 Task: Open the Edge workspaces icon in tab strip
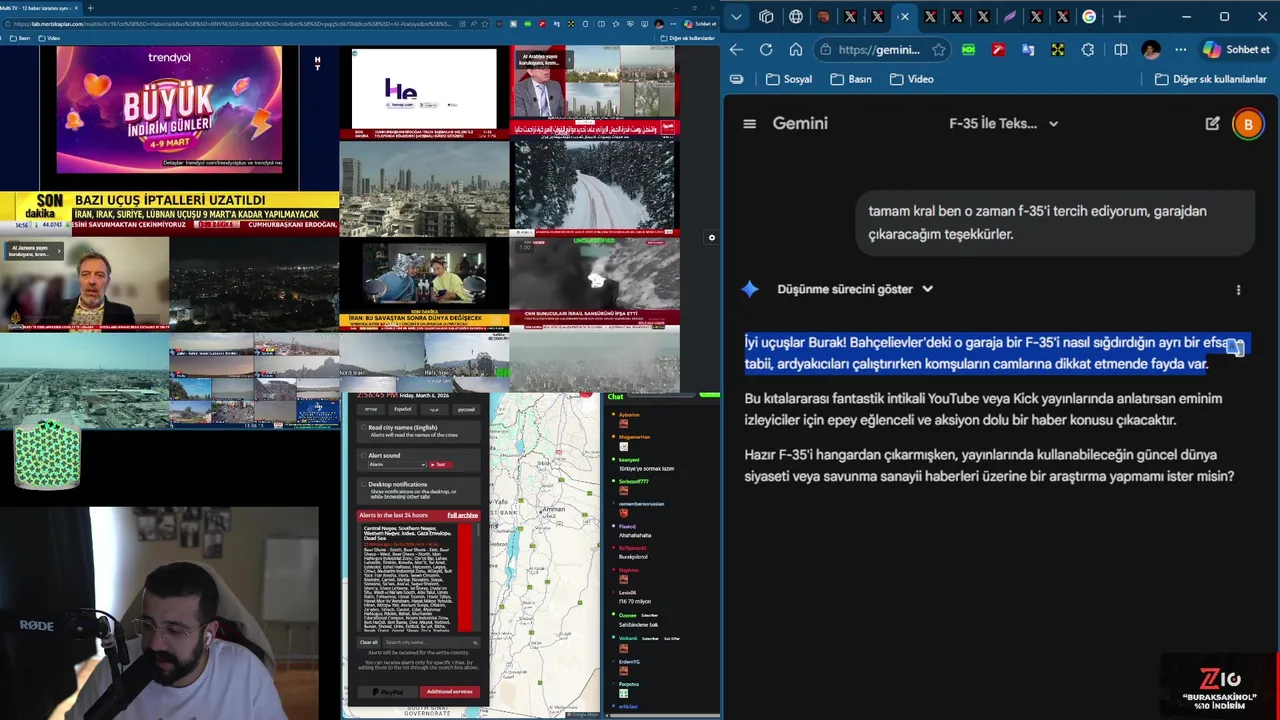coord(766,16)
